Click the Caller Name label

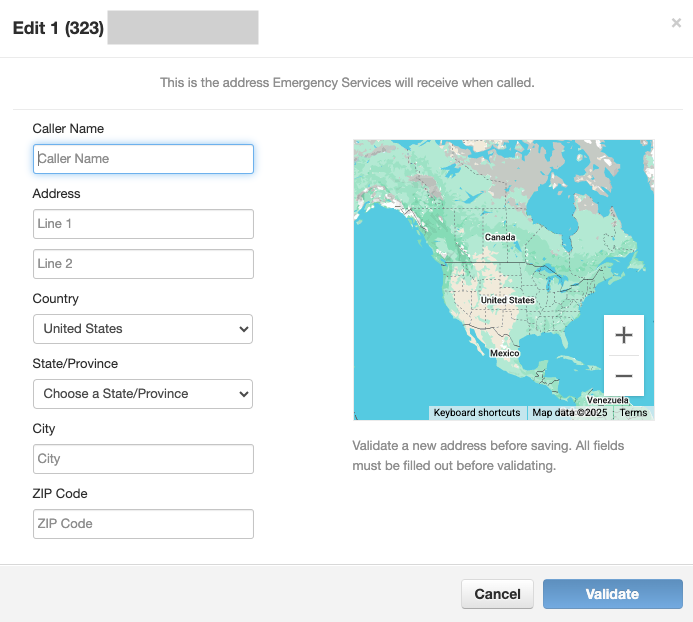point(68,129)
